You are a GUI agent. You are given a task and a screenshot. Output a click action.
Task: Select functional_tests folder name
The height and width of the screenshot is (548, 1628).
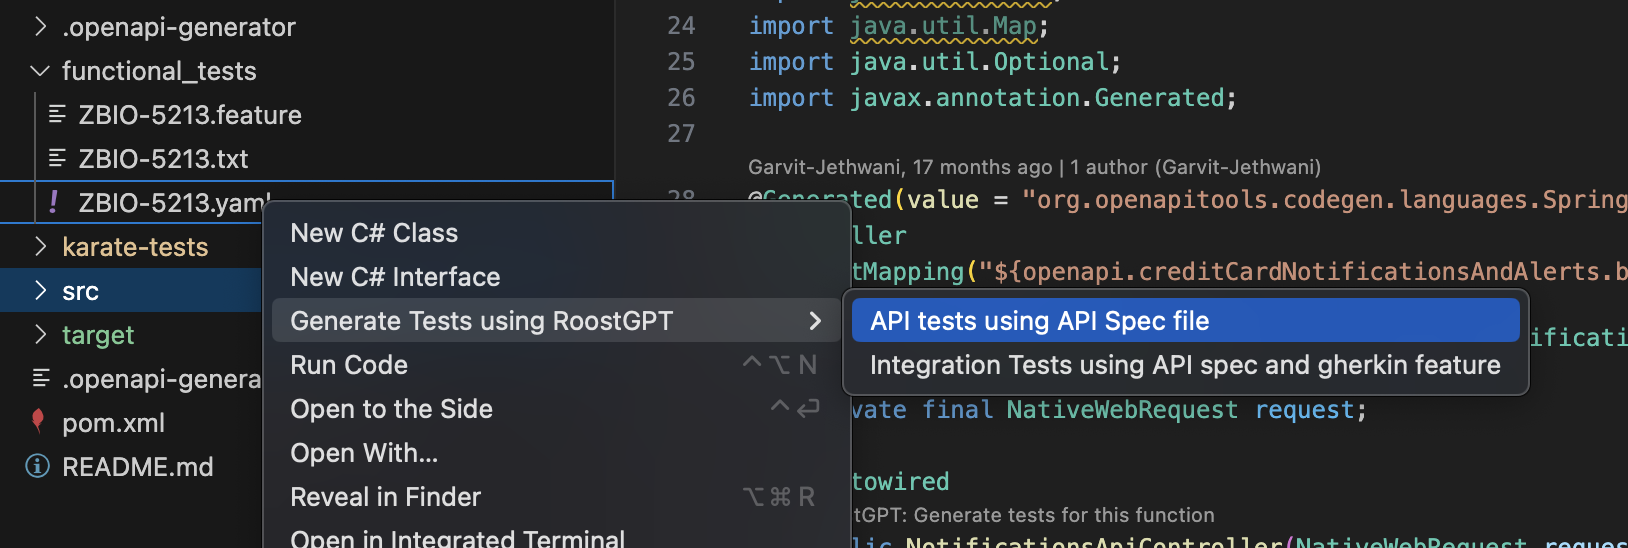click(159, 71)
